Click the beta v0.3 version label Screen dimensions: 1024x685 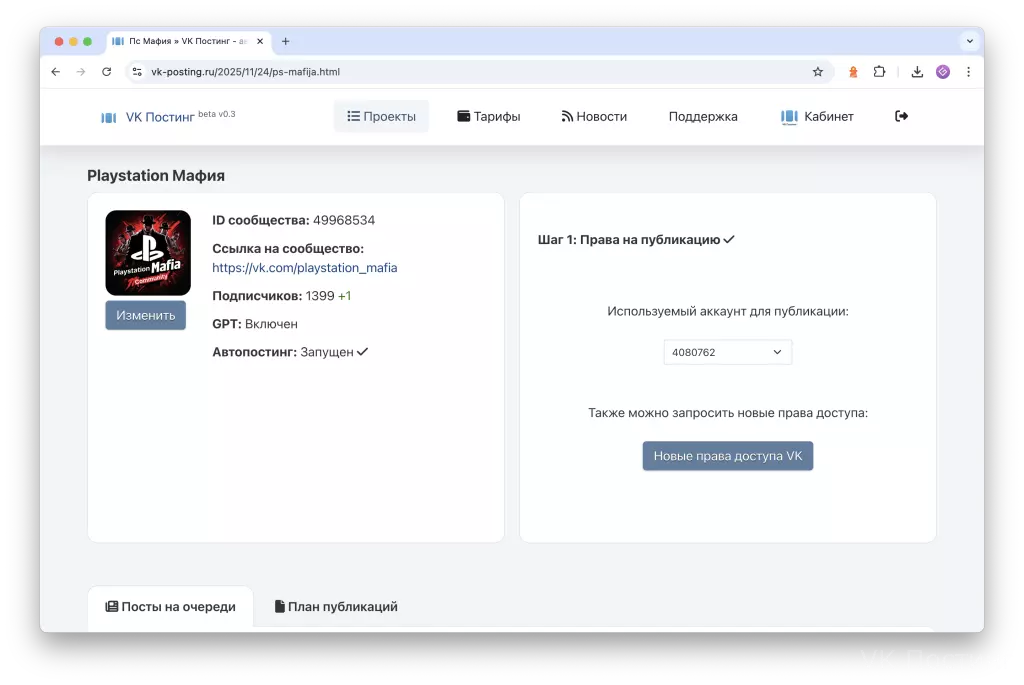coord(217,114)
